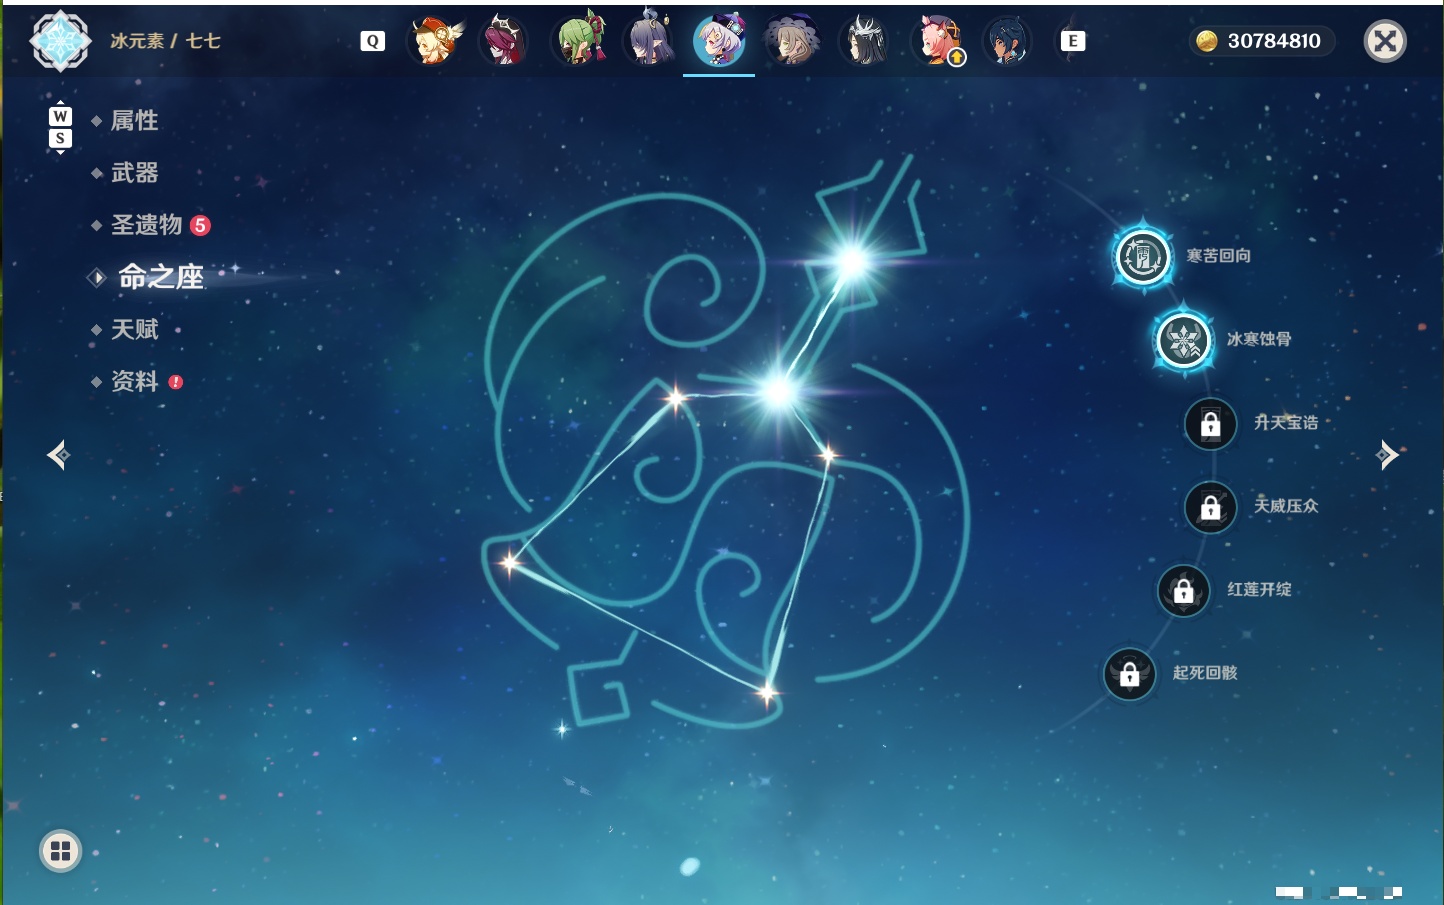Click the W/S navigation key indicator
This screenshot has width=1444, height=905.
pos(60,127)
